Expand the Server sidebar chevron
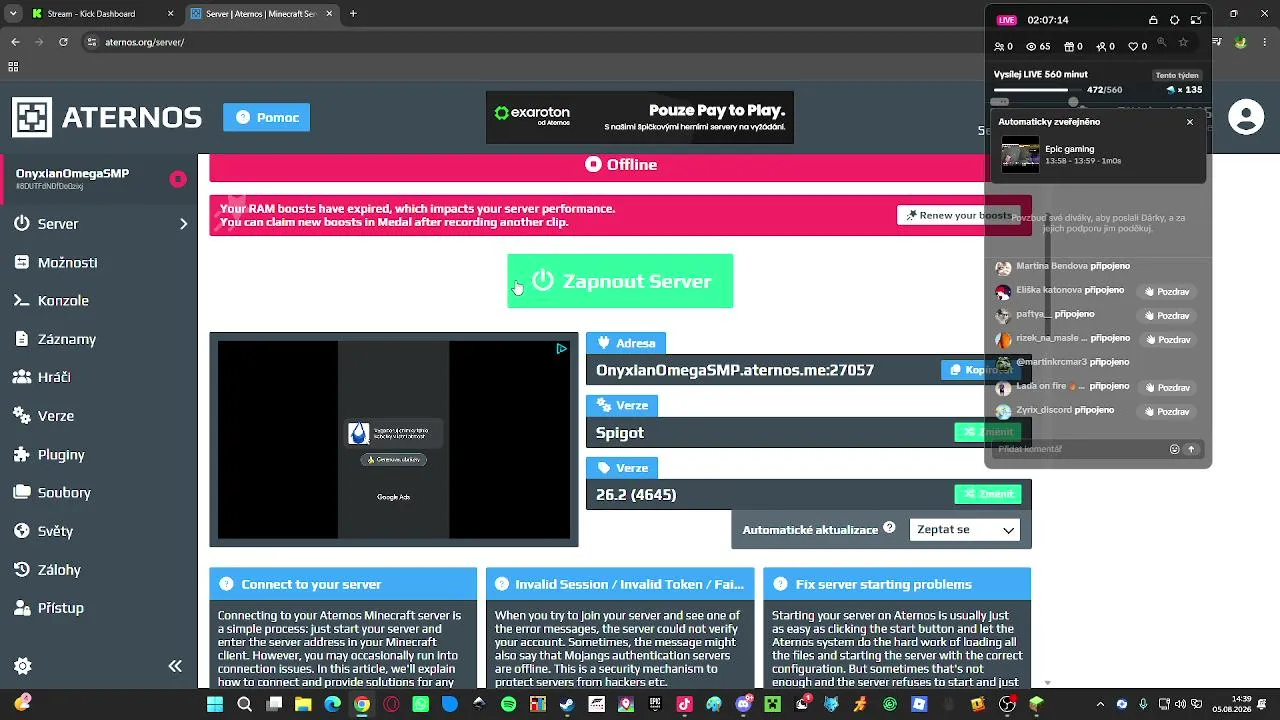1280x720 pixels. (x=183, y=224)
